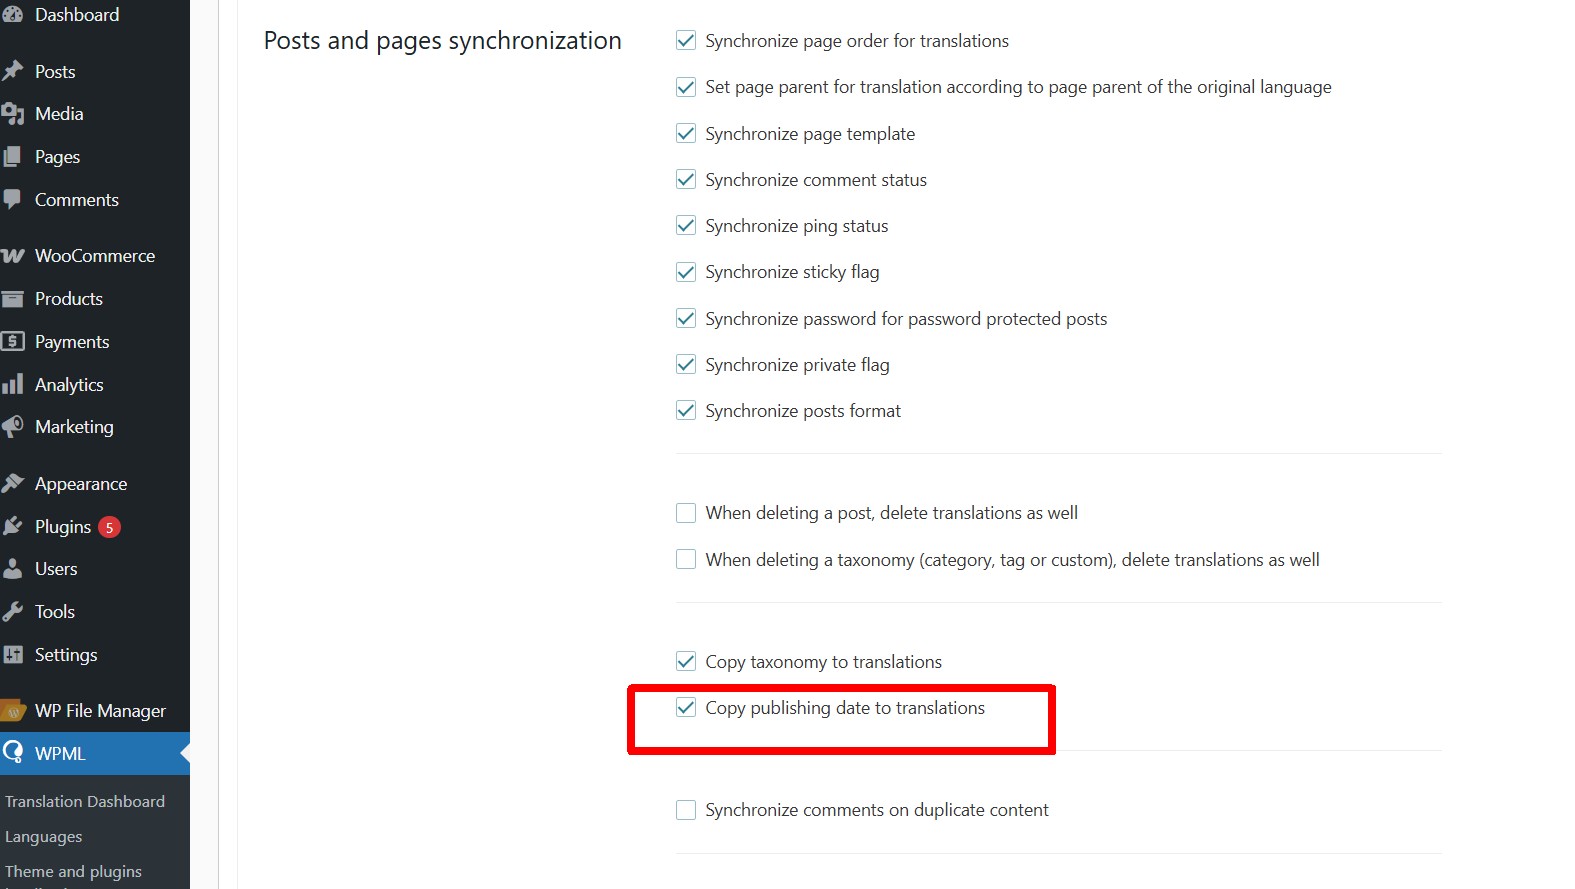This screenshot has width=1575, height=889.
Task: Click the Marketing megaphone icon
Action: [13, 427]
